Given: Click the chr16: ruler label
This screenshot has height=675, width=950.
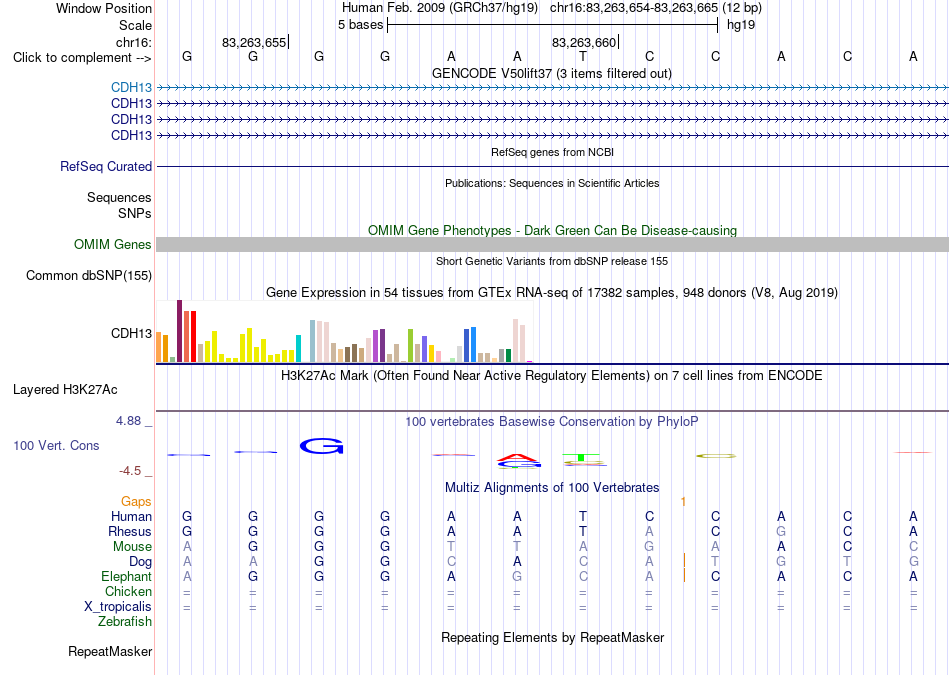Looking at the screenshot, I should [134, 42].
